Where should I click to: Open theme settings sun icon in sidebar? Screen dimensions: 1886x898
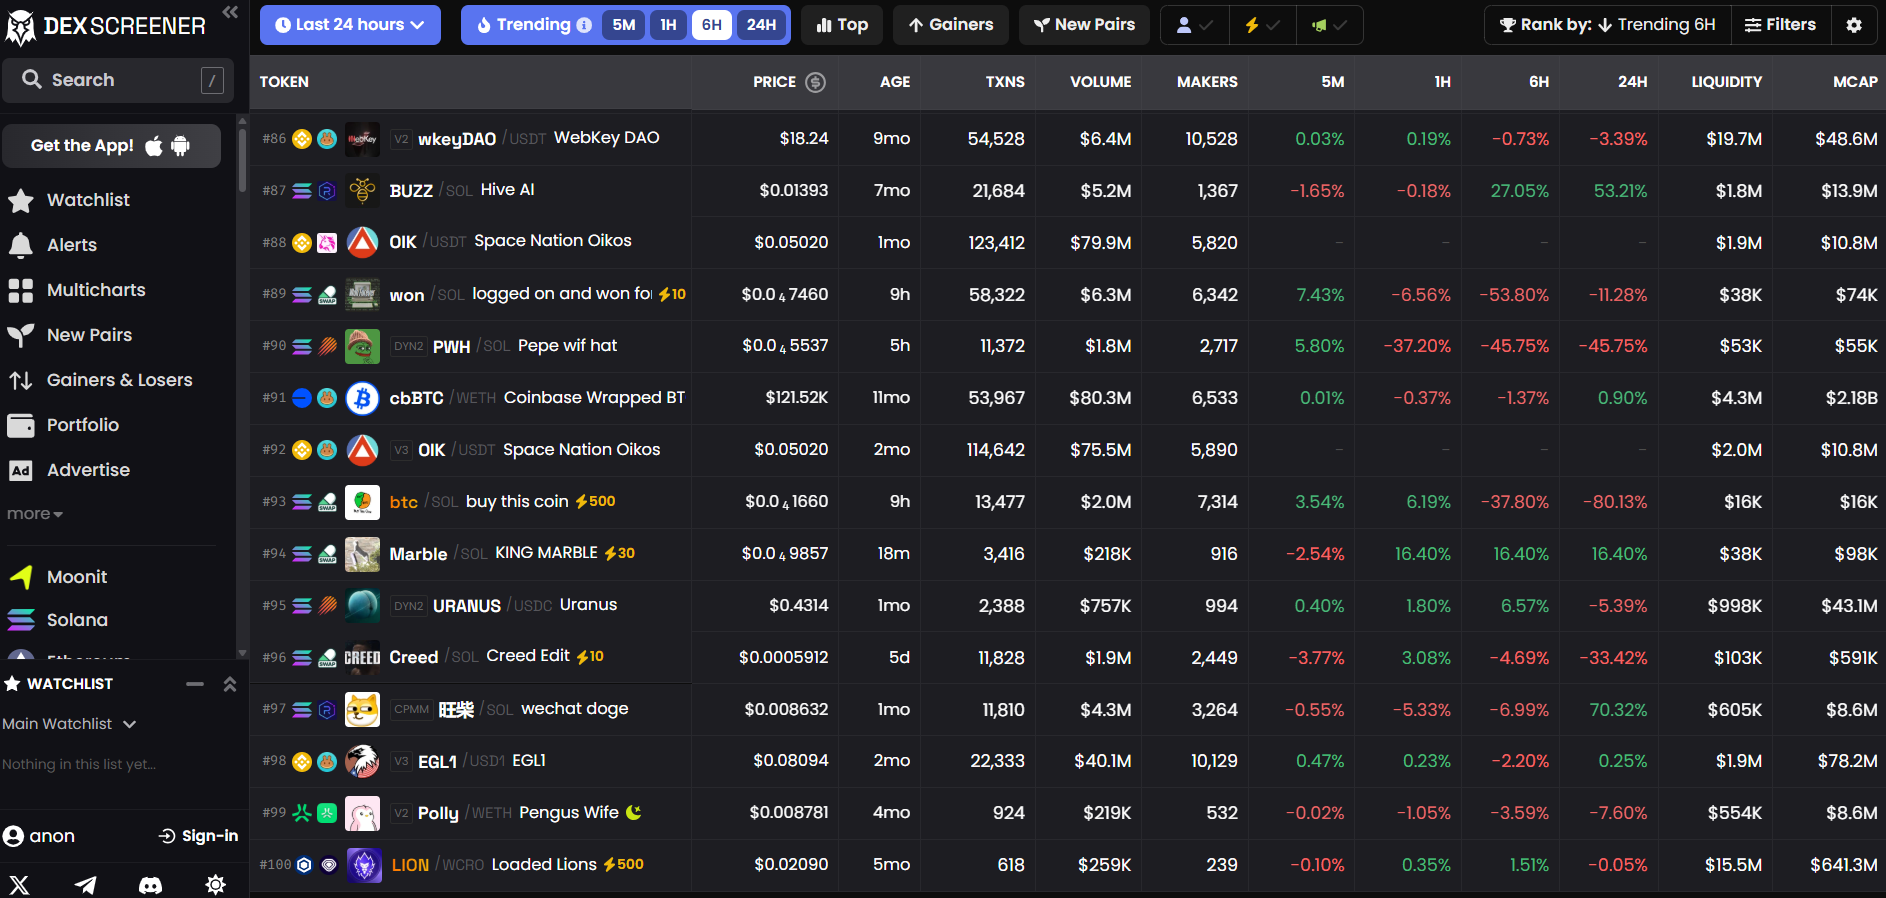coord(215,885)
